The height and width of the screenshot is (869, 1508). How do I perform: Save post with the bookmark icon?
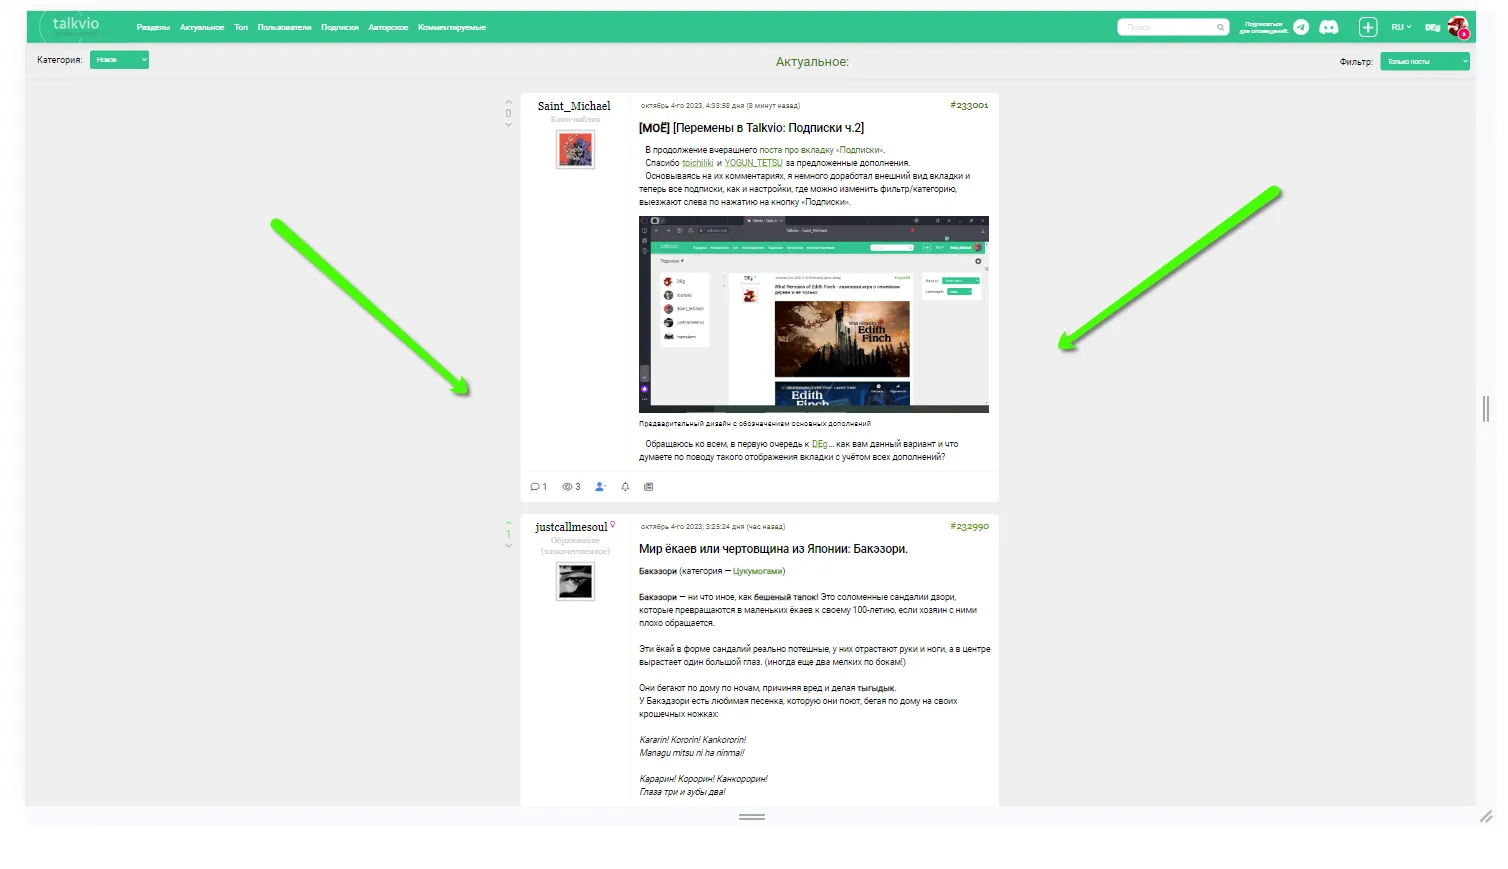pyautogui.click(x=648, y=487)
